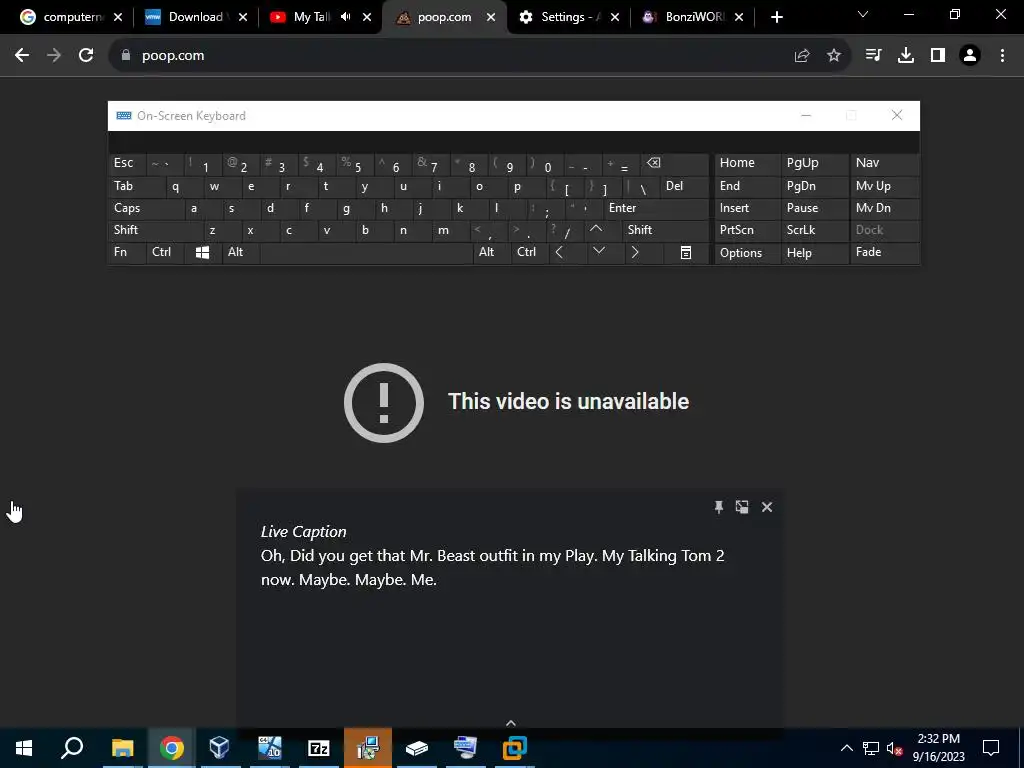Screen dimensions: 1024x768
Task: Click the muted volume tray icon
Action: [894, 748]
